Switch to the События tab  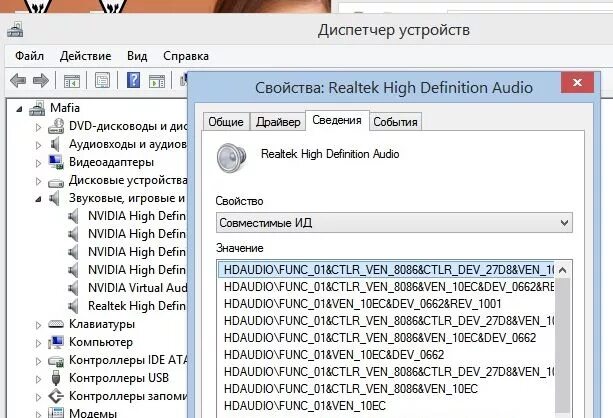click(395, 122)
